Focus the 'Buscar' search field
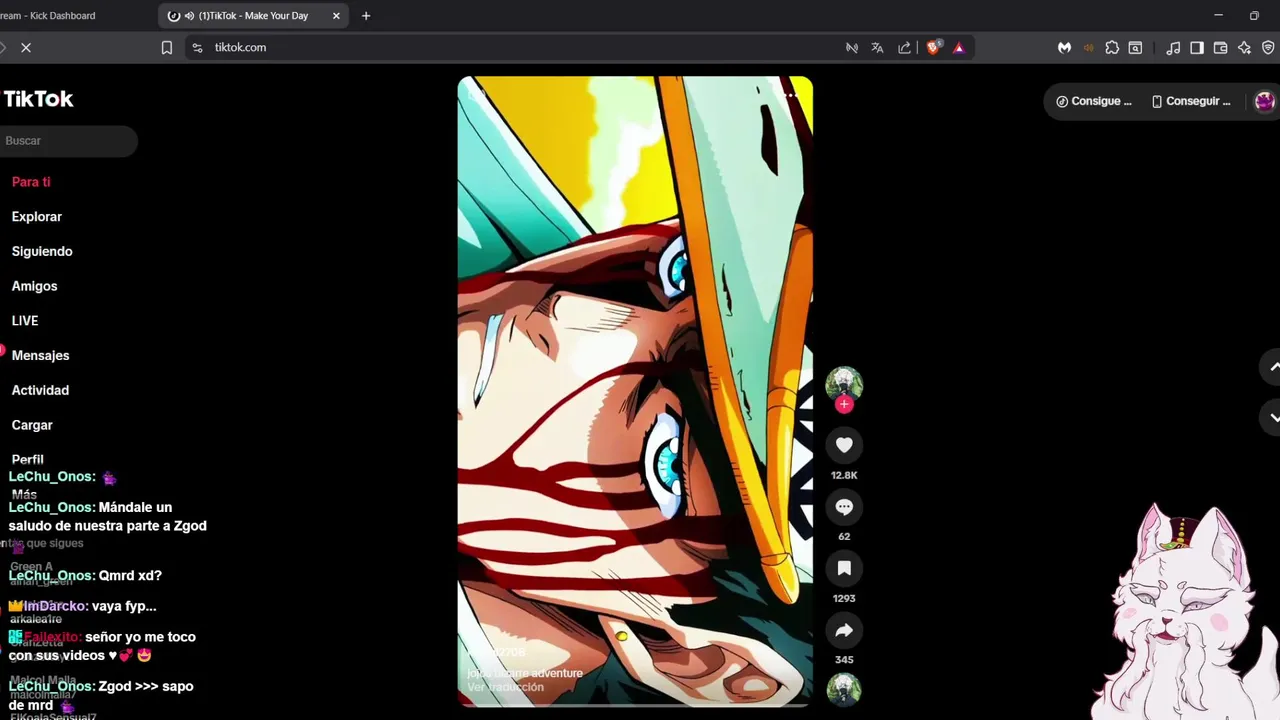 pos(66,141)
